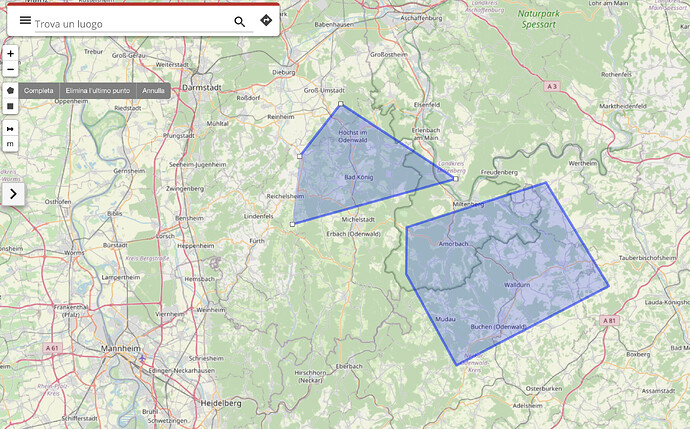Click polygon vertex west of Höchst im Odenwald
Screen dimensions: 690x429
(300, 156)
